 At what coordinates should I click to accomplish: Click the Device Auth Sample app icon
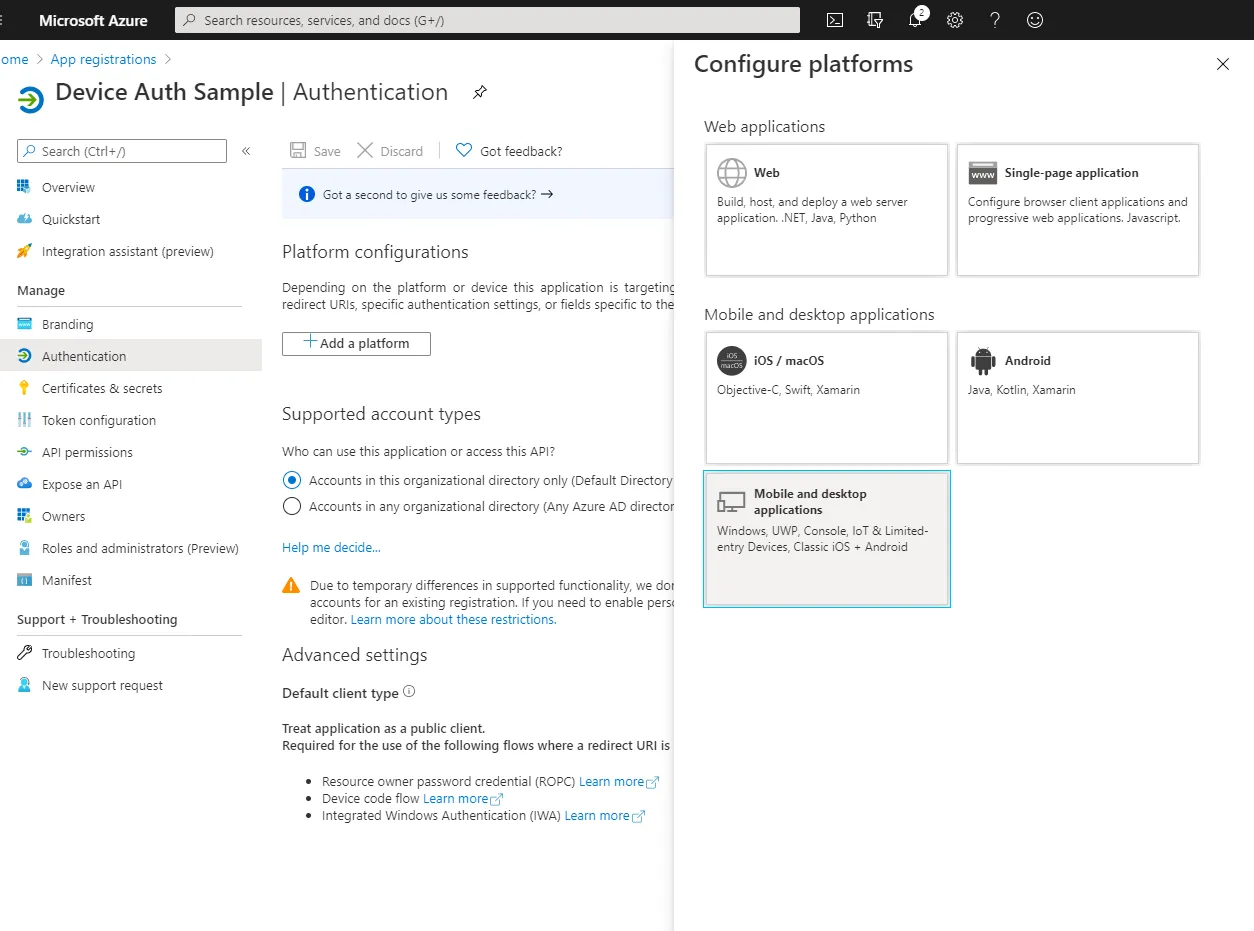click(x=31, y=99)
